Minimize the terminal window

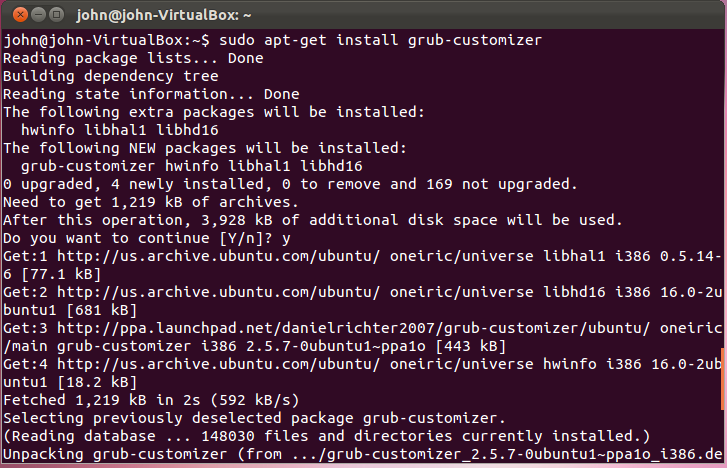(x=38, y=15)
